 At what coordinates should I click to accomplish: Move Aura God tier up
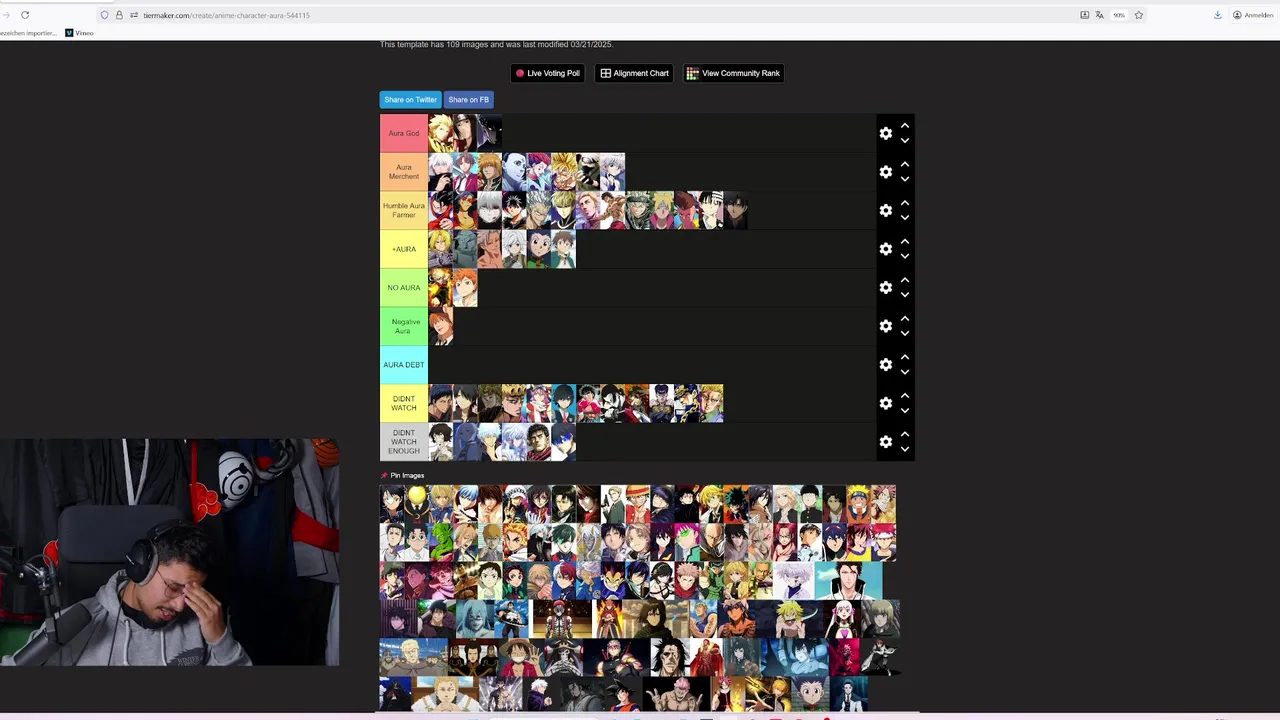[x=904, y=126]
